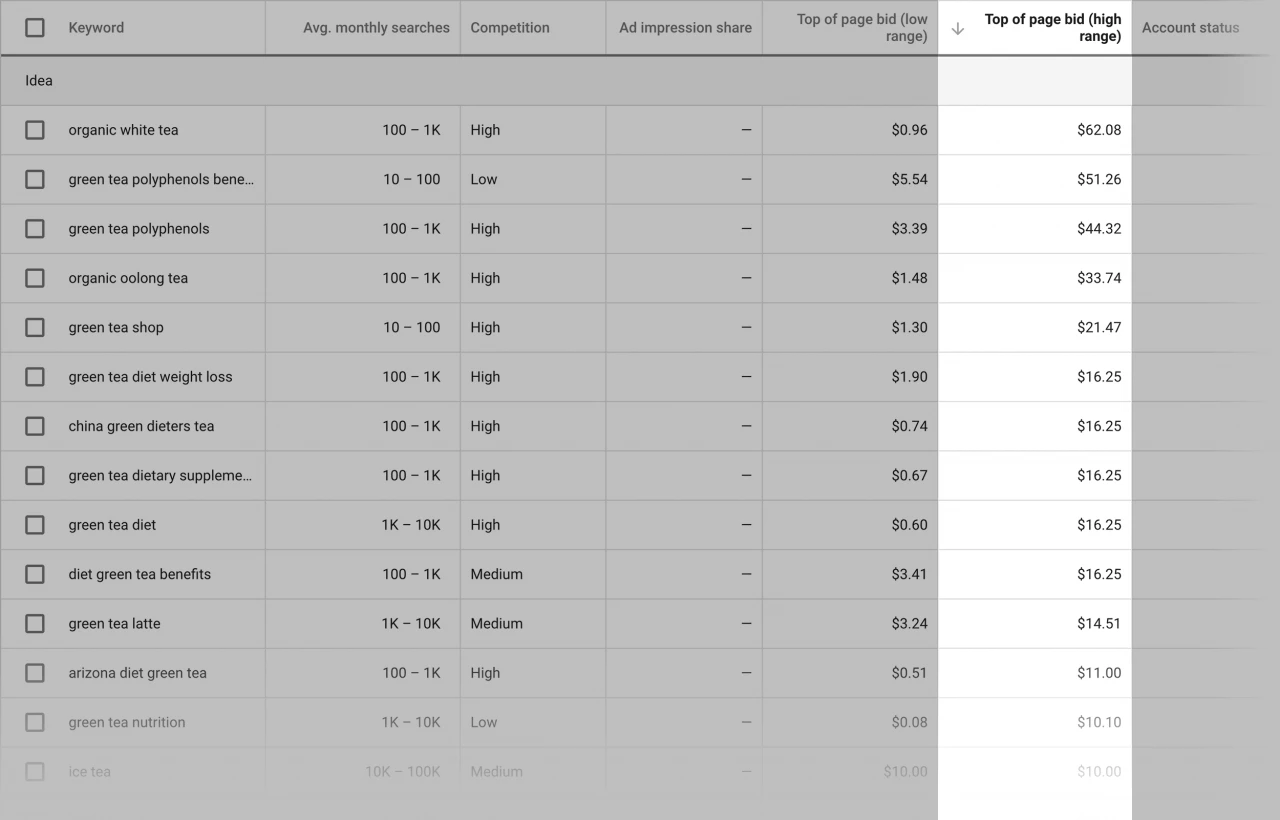Click the green tea nutrition keyword
1280x820 pixels.
126,722
